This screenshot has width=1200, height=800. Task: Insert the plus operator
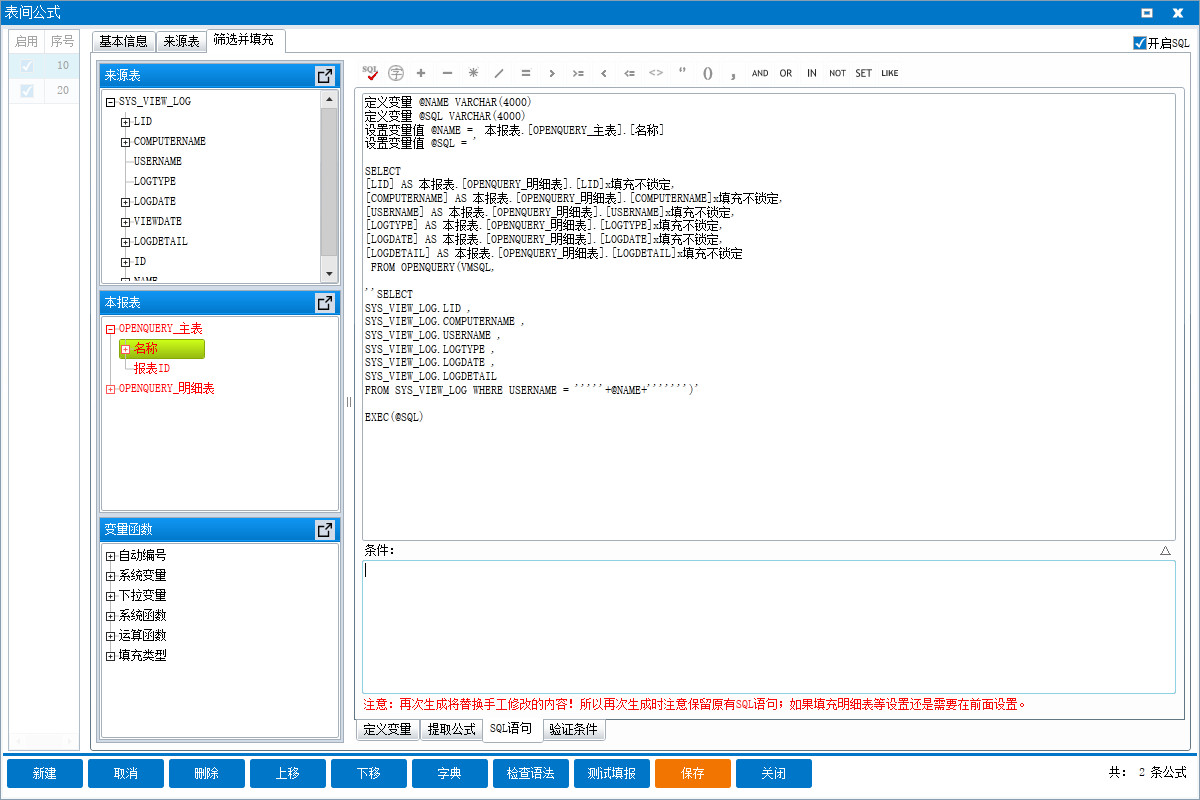point(421,73)
